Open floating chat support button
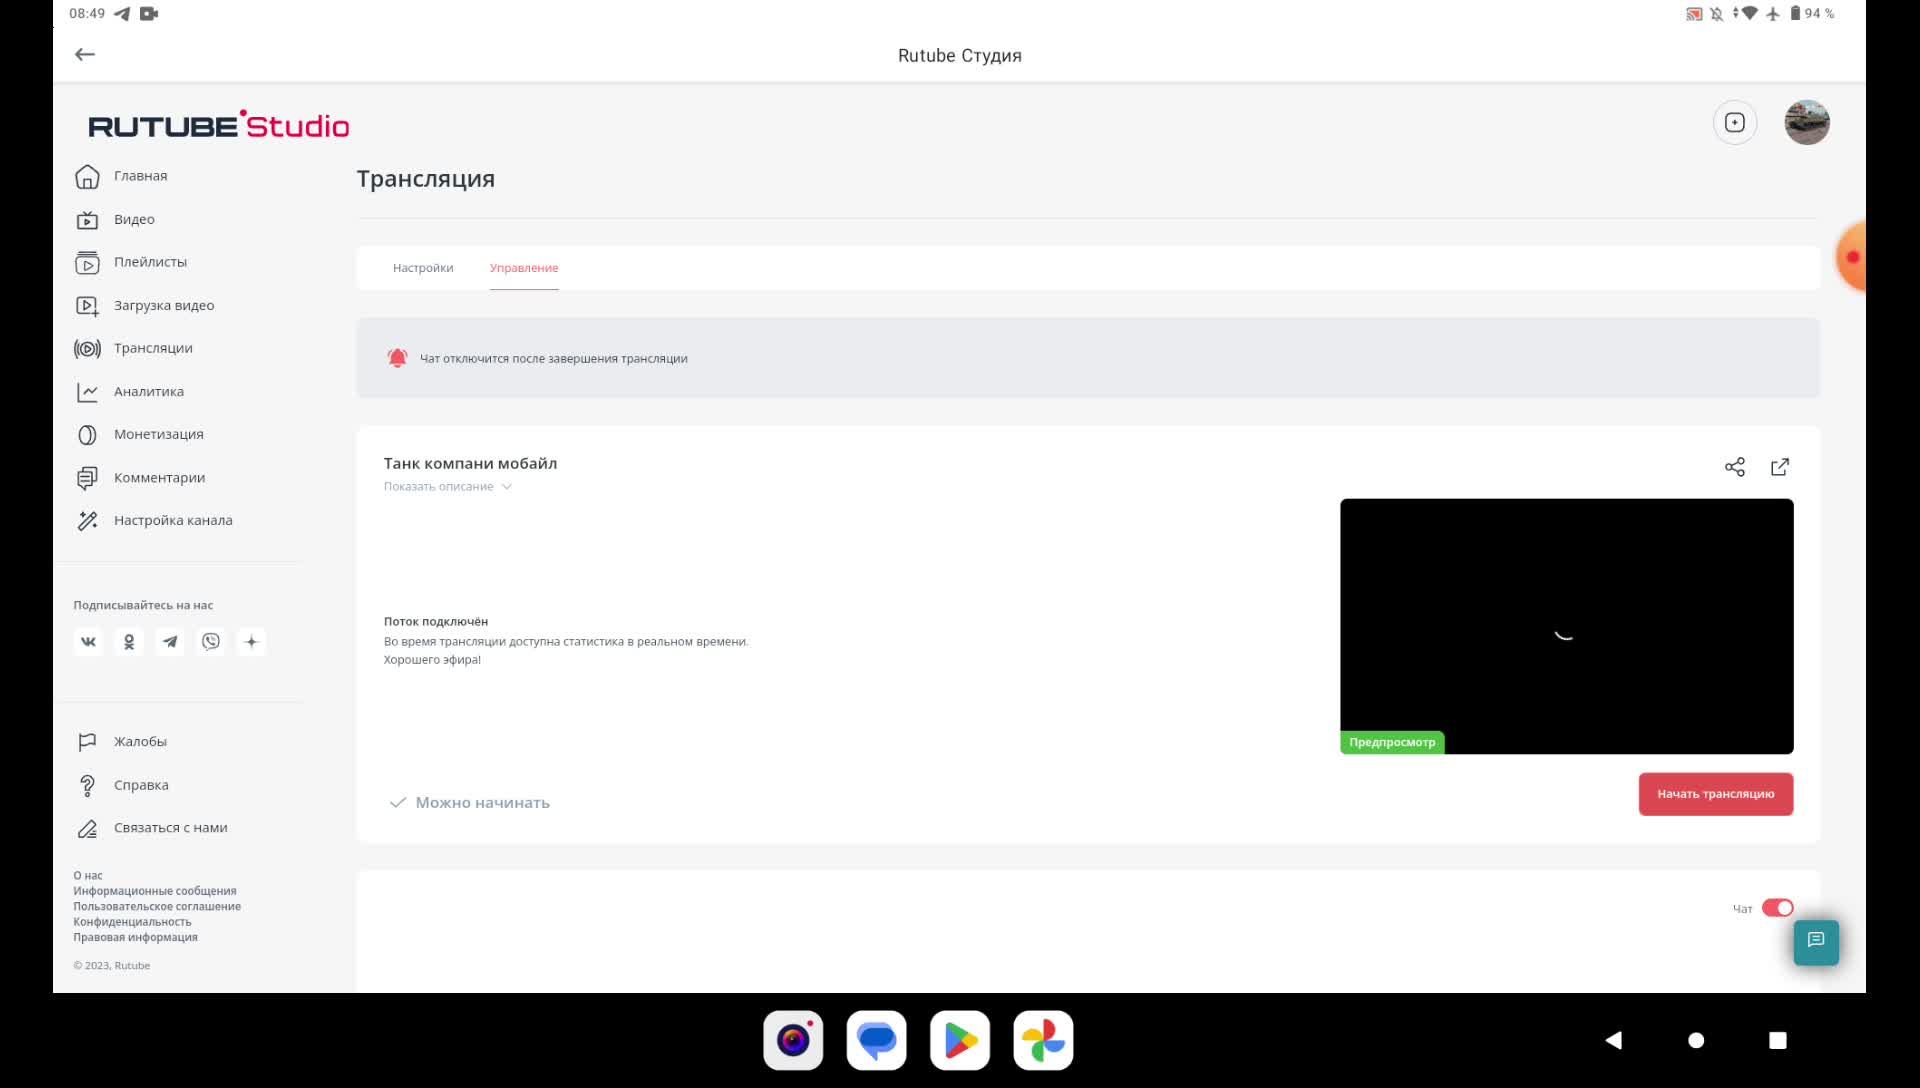1920x1088 pixels. [1816, 941]
